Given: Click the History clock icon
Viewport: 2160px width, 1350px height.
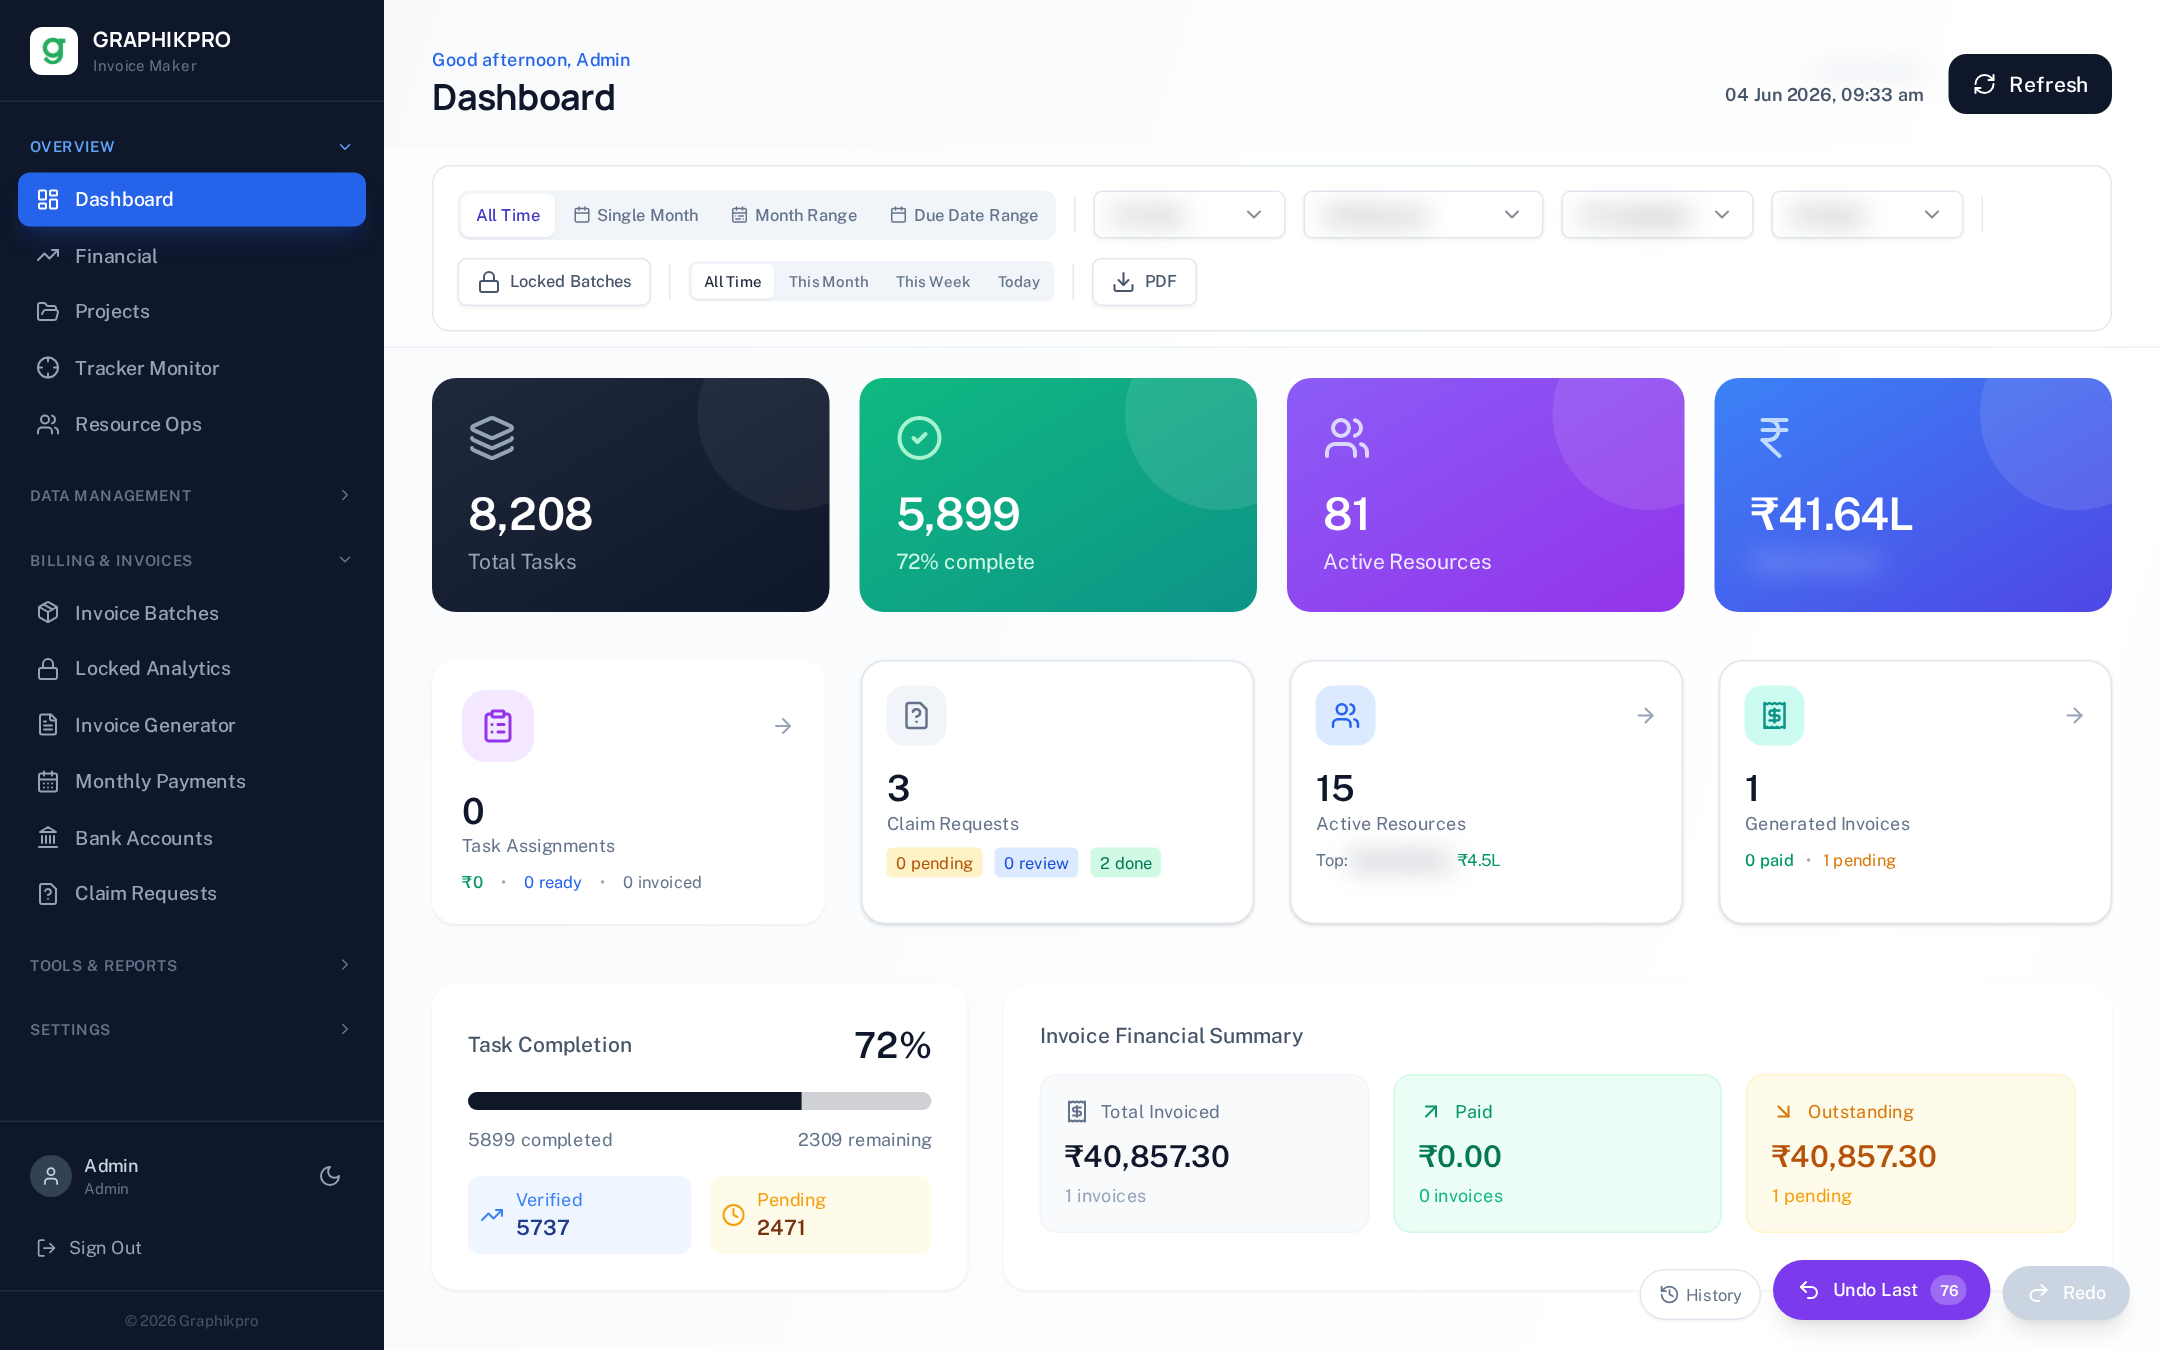Looking at the screenshot, I should point(1669,1295).
